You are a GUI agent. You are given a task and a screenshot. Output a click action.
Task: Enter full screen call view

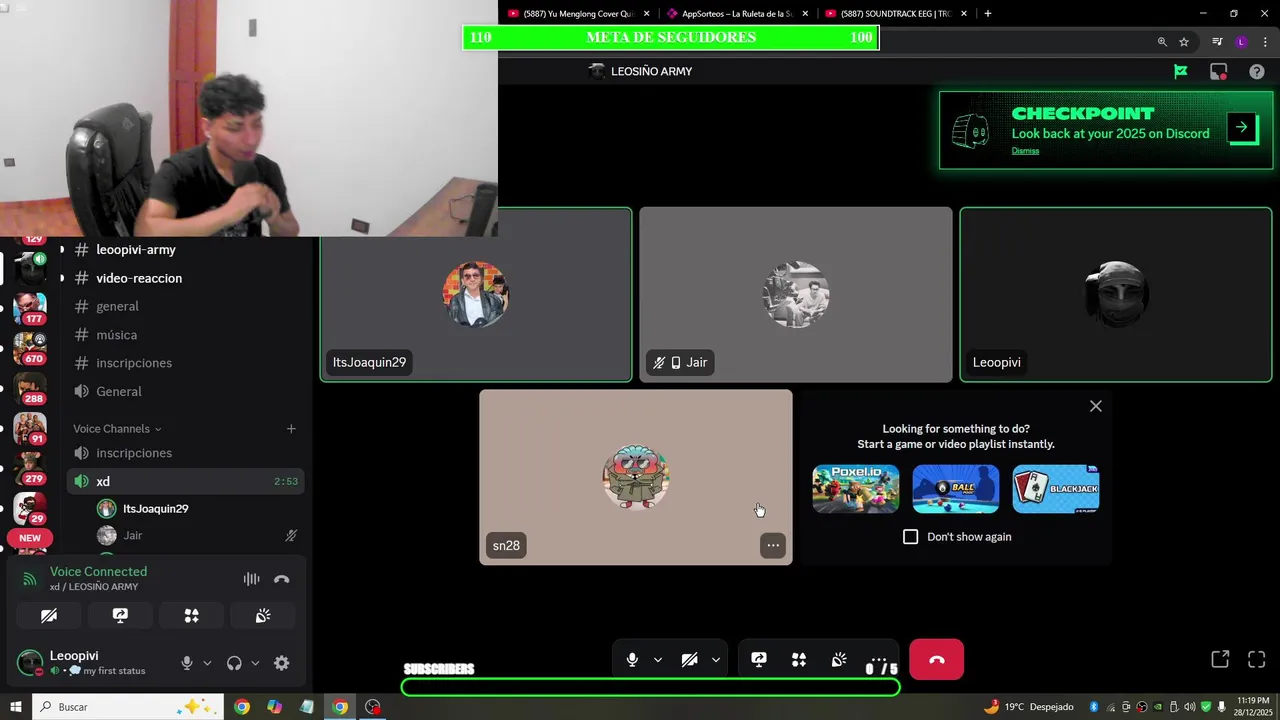click(x=1257, y=659)
